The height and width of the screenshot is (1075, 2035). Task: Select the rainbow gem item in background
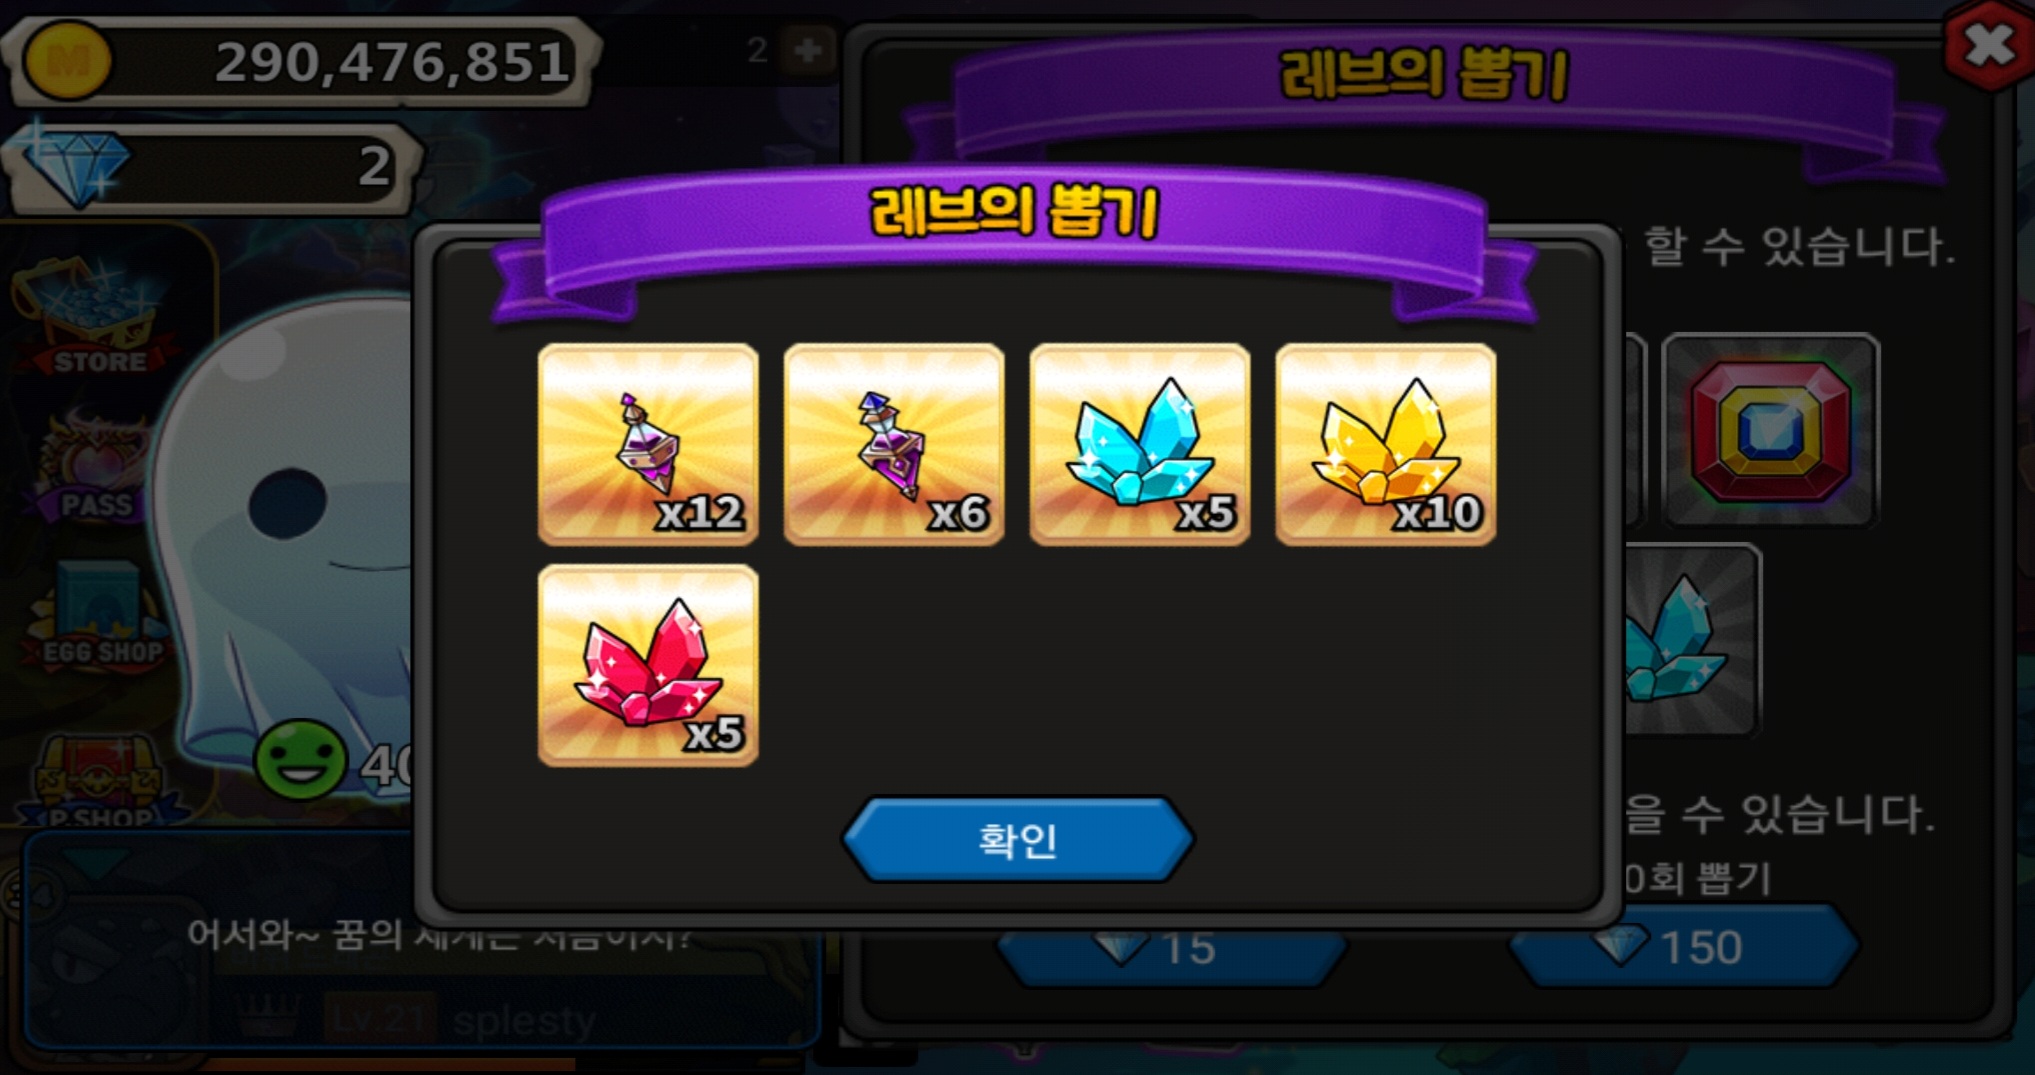click(x=1770, y=430)
